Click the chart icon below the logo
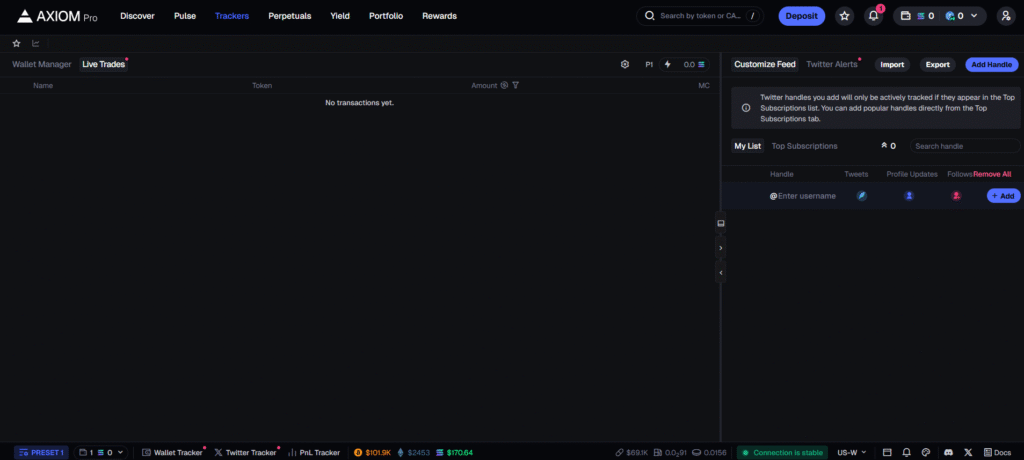The width and height of the screenshot is (1024, 460). pyautogui.click(x=36, y=44)
